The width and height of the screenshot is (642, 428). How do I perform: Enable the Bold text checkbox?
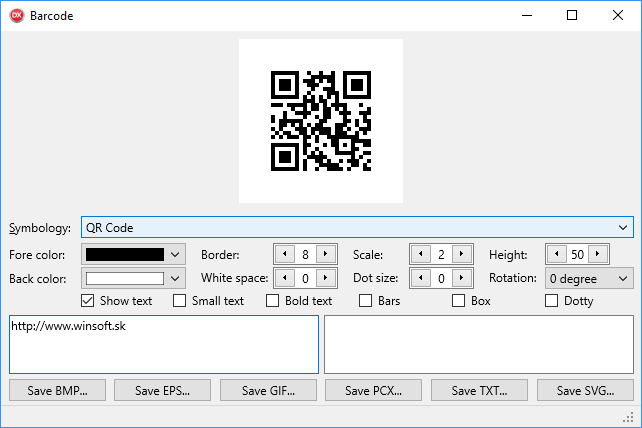click(x=272, y=301)
